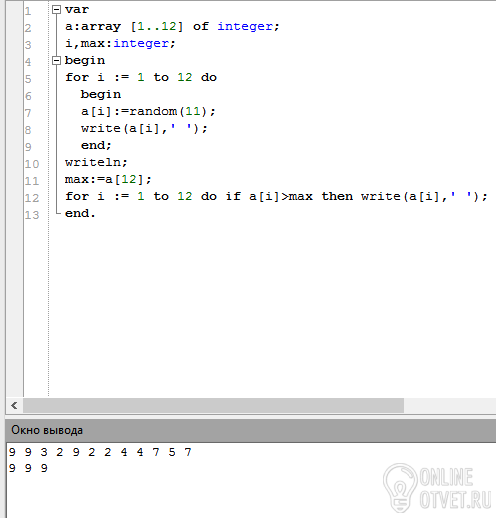Click the word array on line 2
Viewport: 496px width, 518px height.
click(101, 27)
